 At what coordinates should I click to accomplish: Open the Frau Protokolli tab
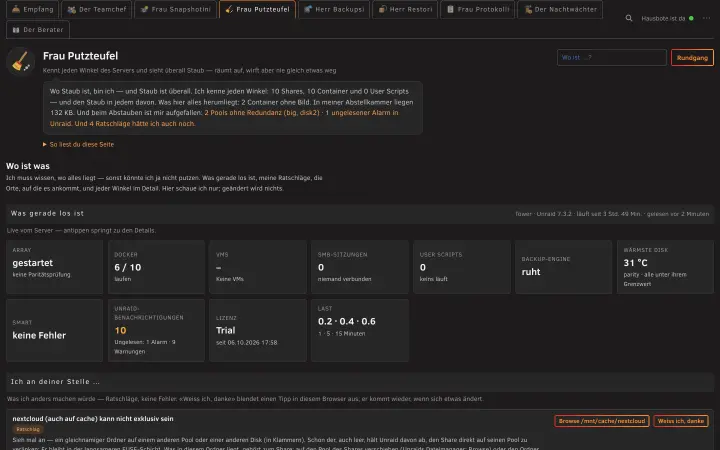478,9
